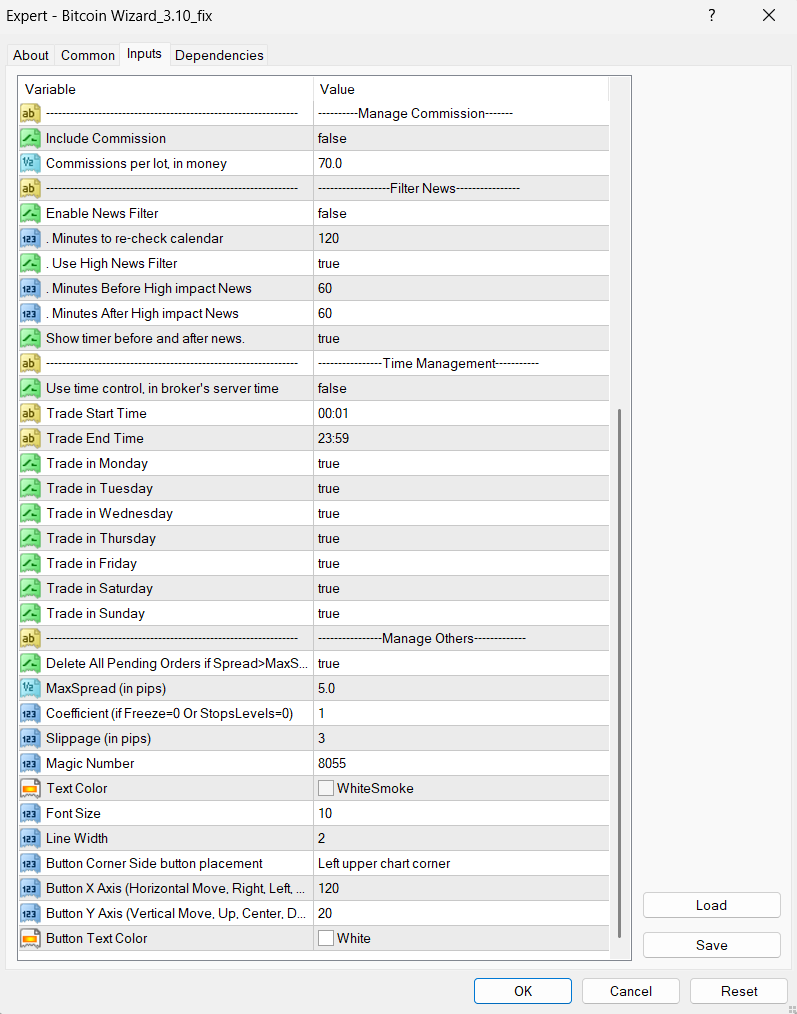The image size is (797, 1014).
Task: Click the icon beside Use time control row
Action: click(30, 389)
